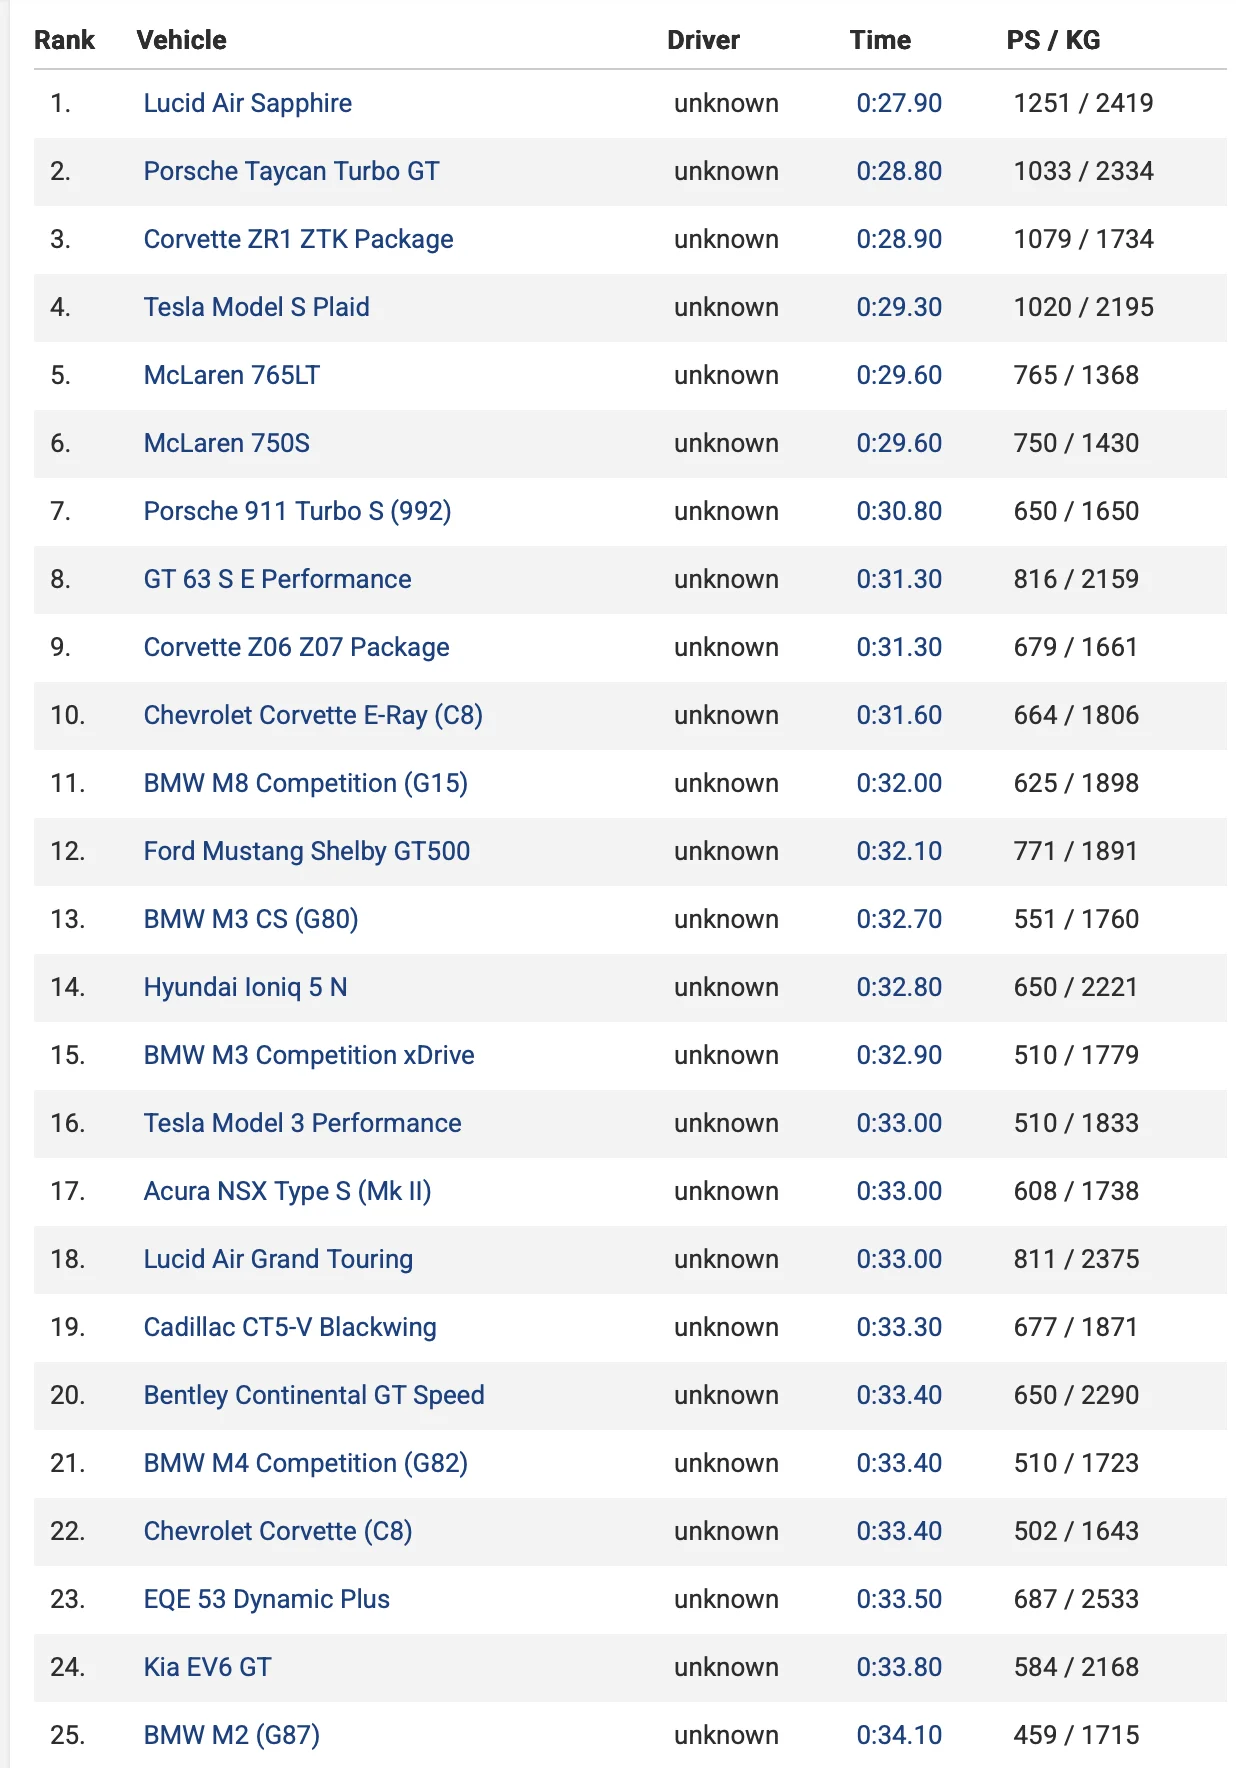Click the BMW M4 Competition 0:33.40 time
Screen dimensions: 1236x1768
pyautogui.click(x=899, y=1463)
